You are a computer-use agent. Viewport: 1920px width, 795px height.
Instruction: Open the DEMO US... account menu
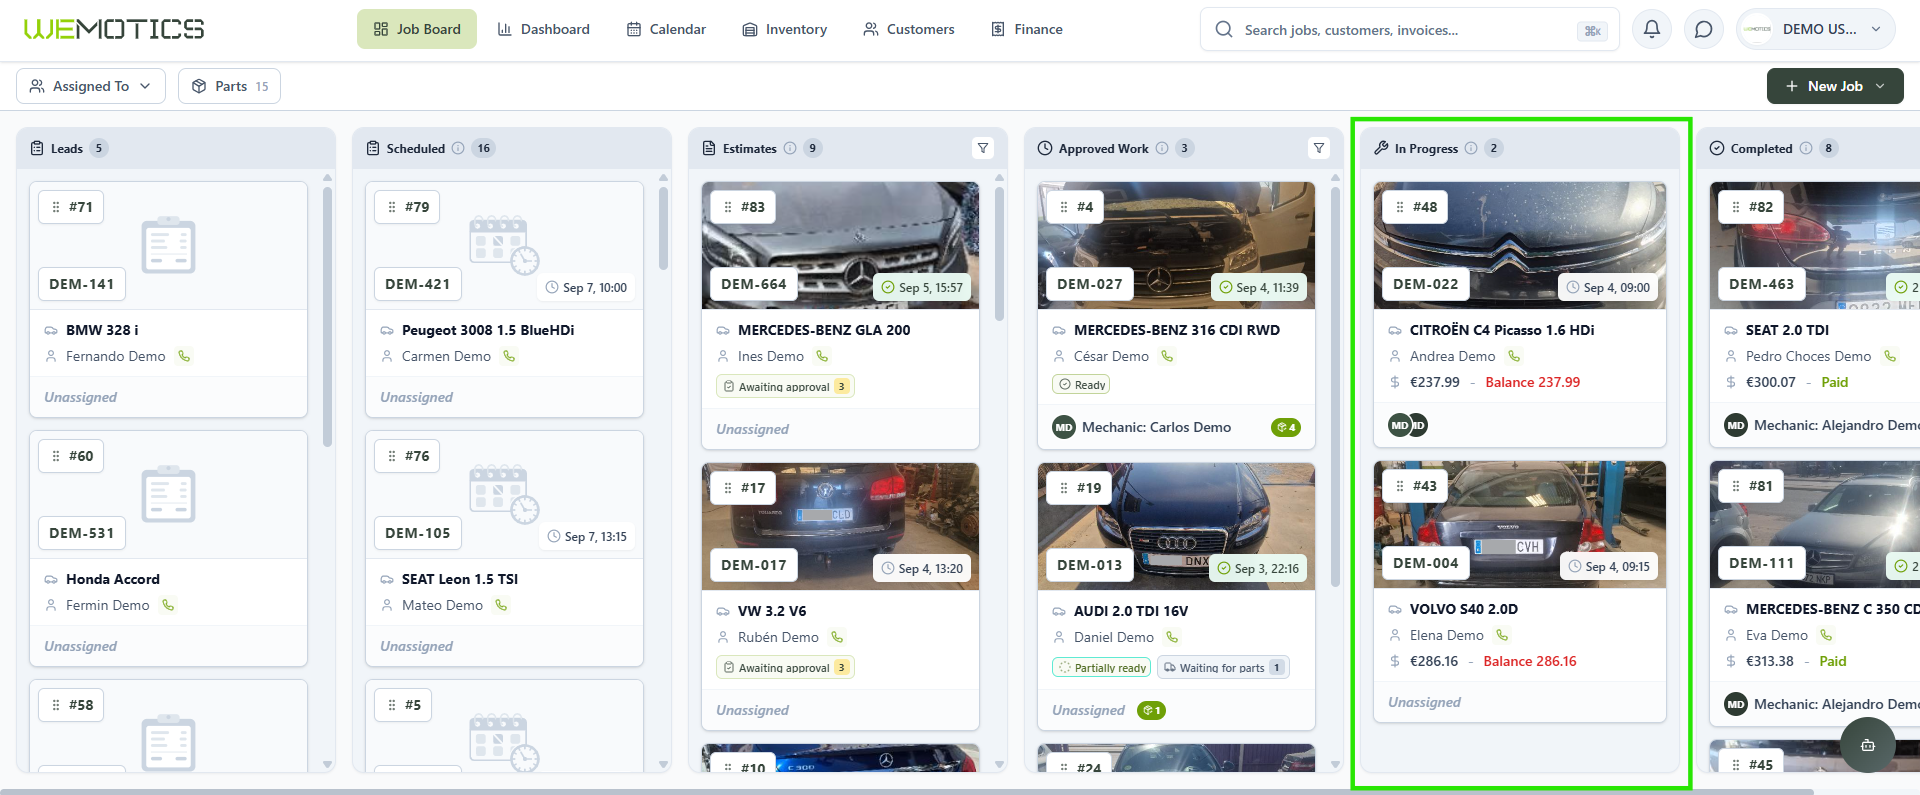click(1815, 29)
